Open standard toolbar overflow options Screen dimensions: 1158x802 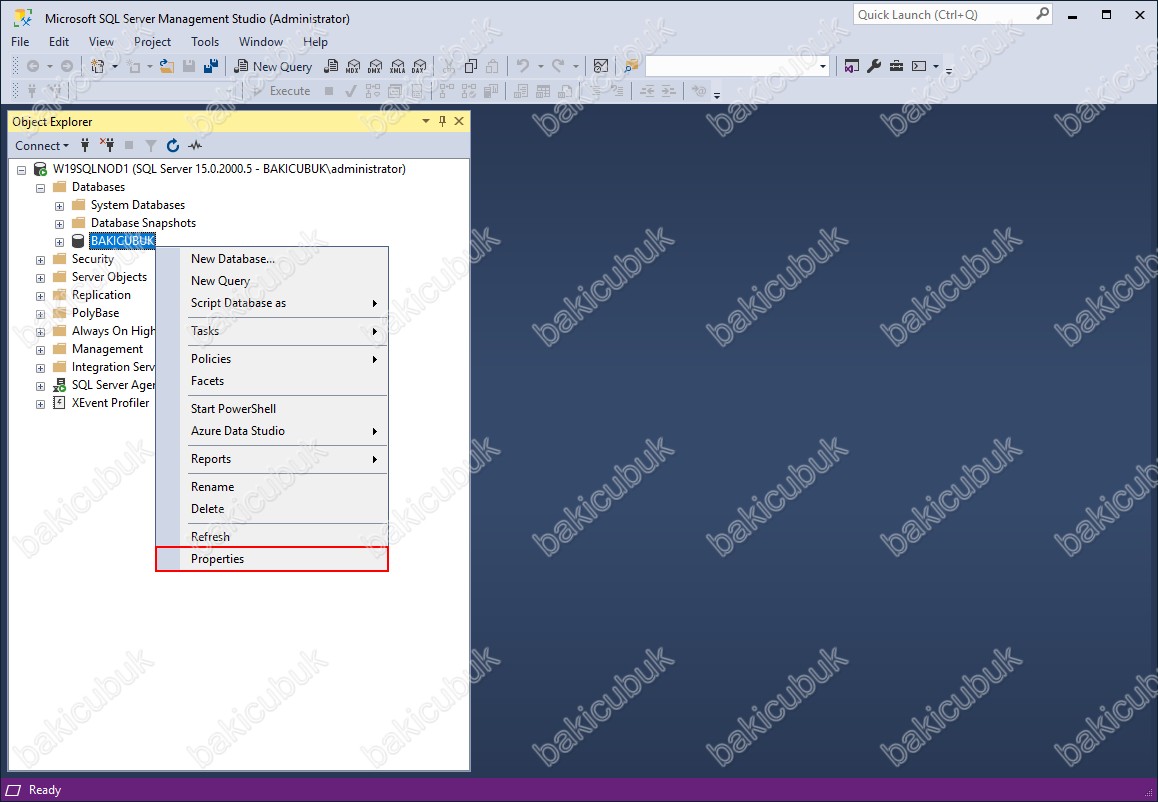point(949,71)
